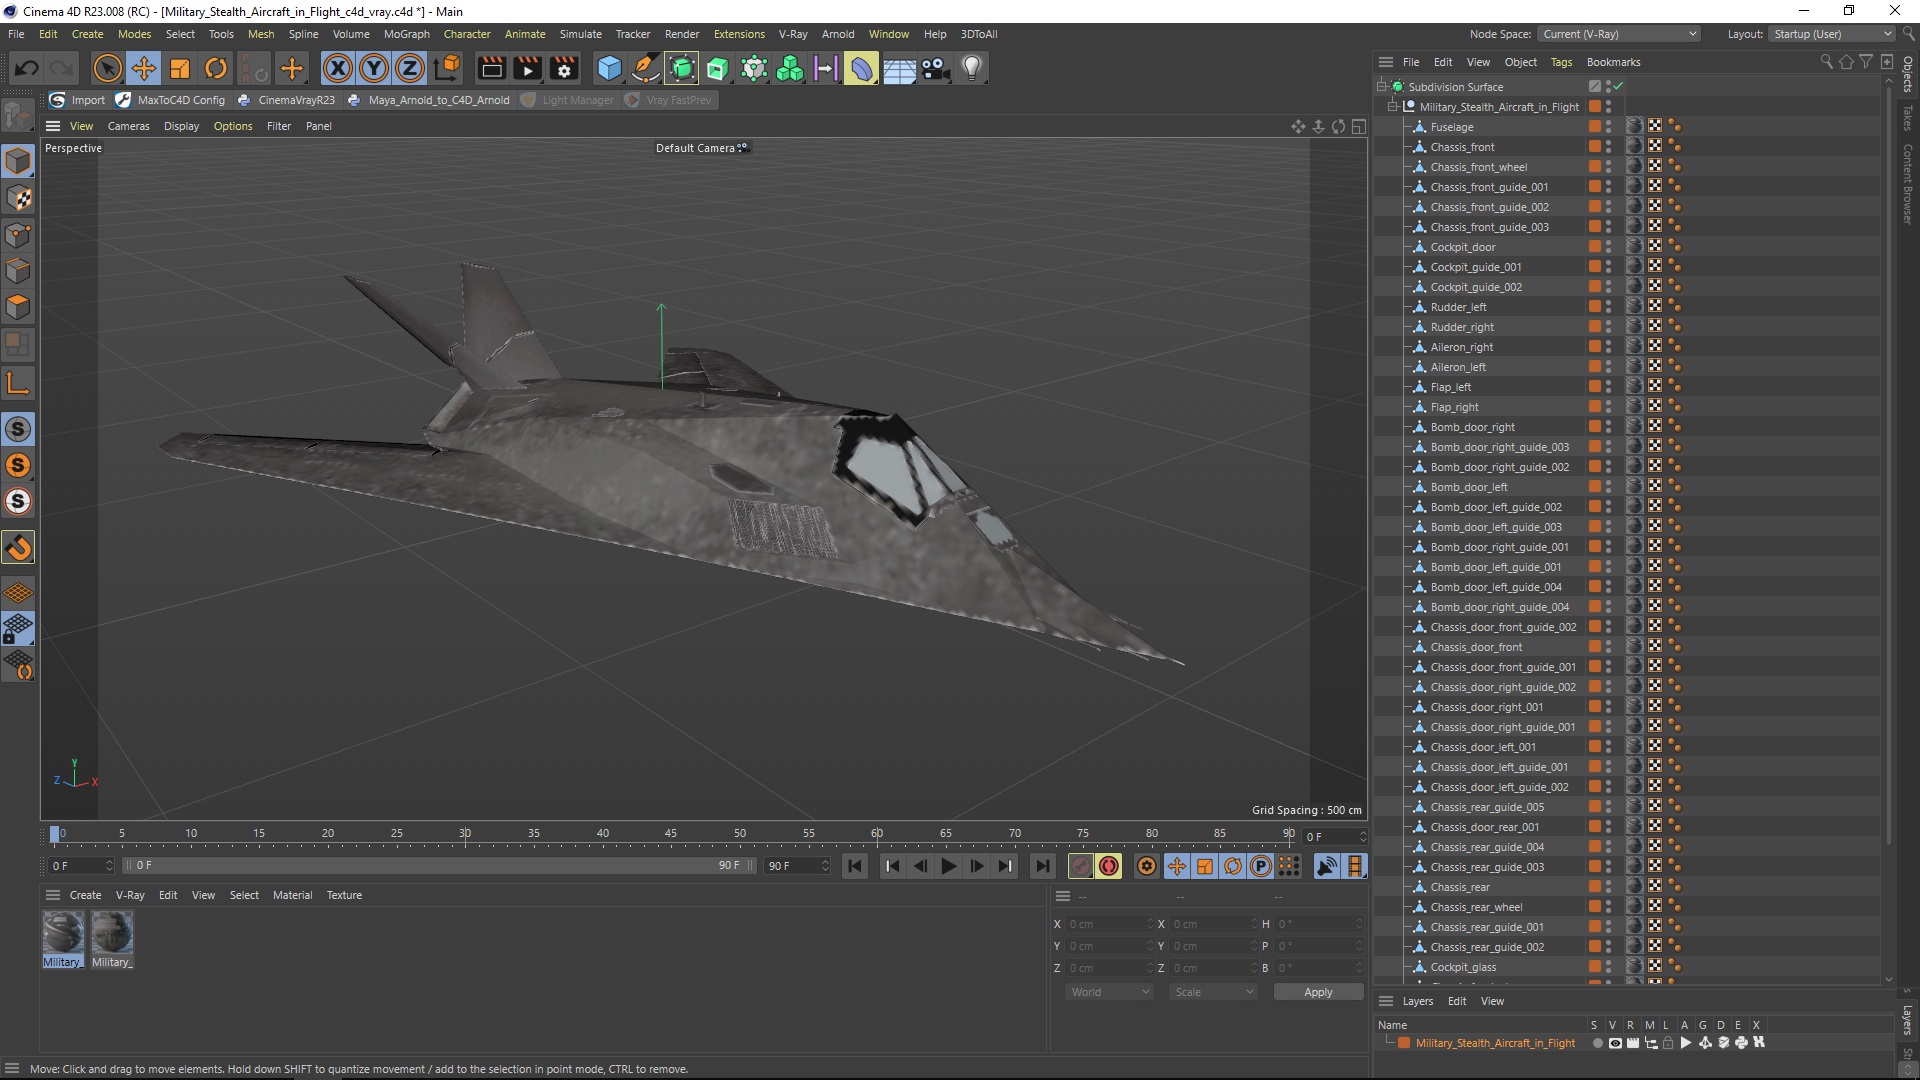Toggle layer visibility eye icon

[x=1614, y=1043]
